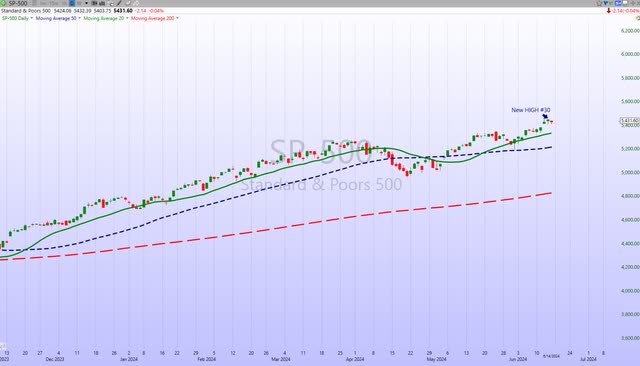The width and height of the screenshot is (640, 366).
Task: Click the 4,000.00 price axis label
Action: click(630, 291)
